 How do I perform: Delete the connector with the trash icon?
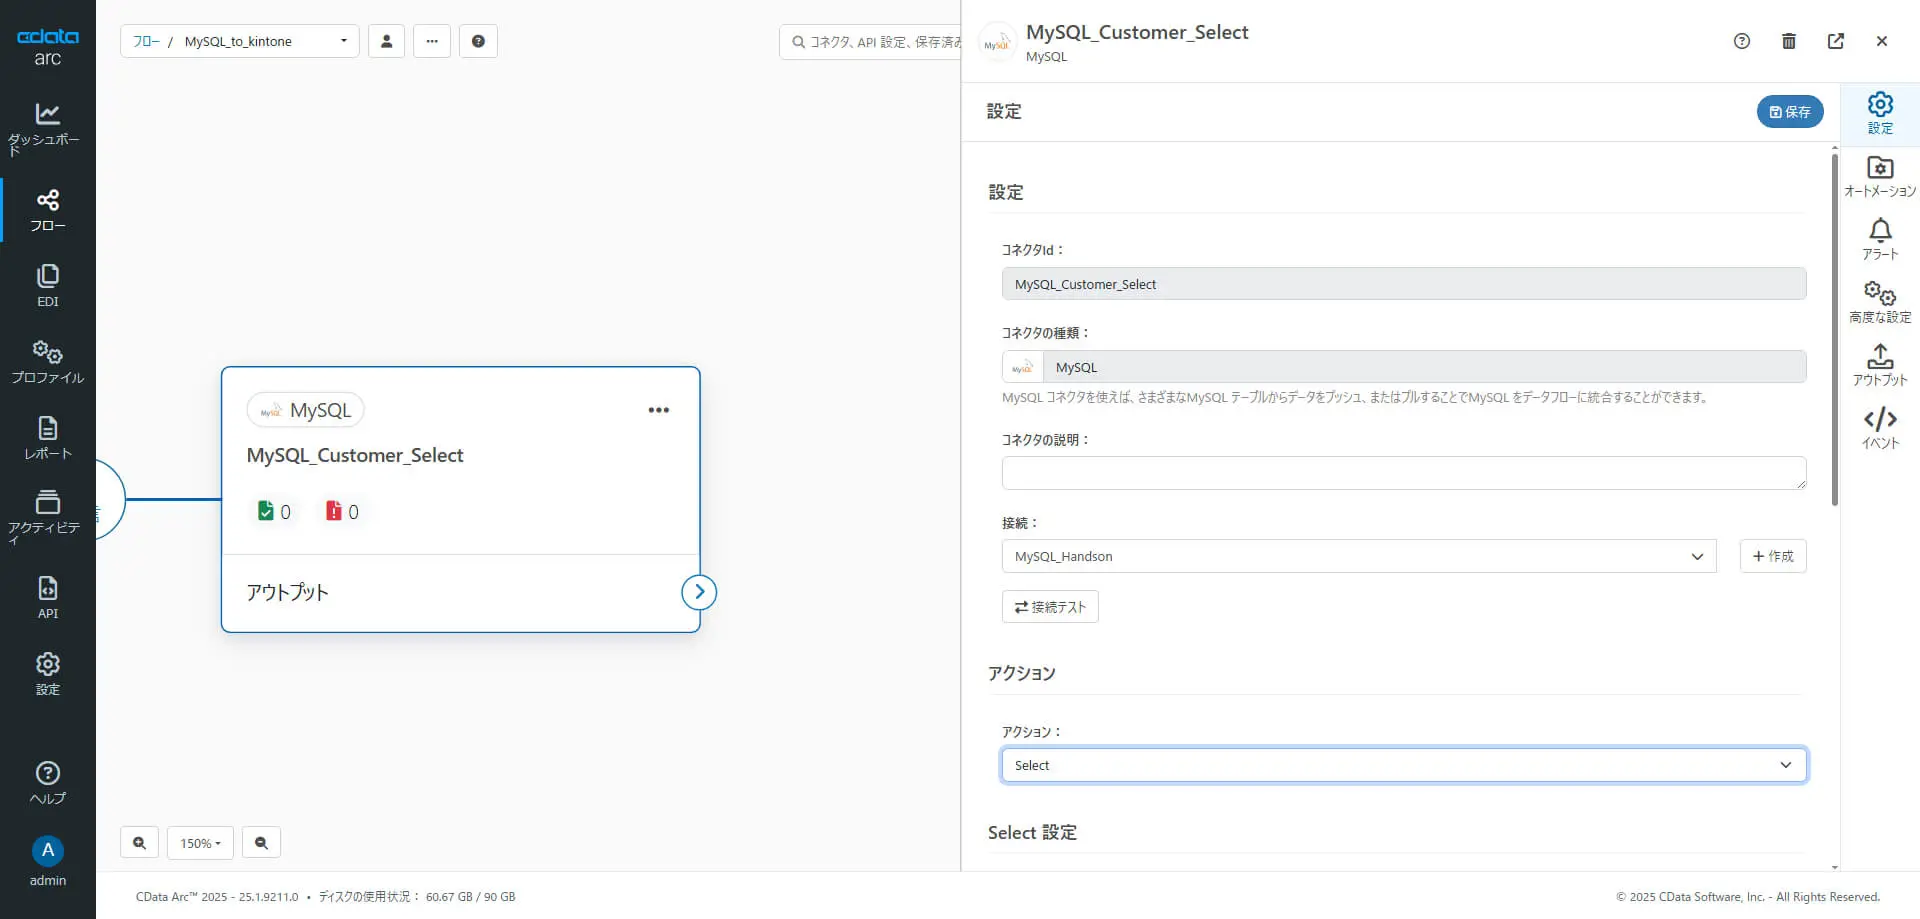coord(1789,41)
